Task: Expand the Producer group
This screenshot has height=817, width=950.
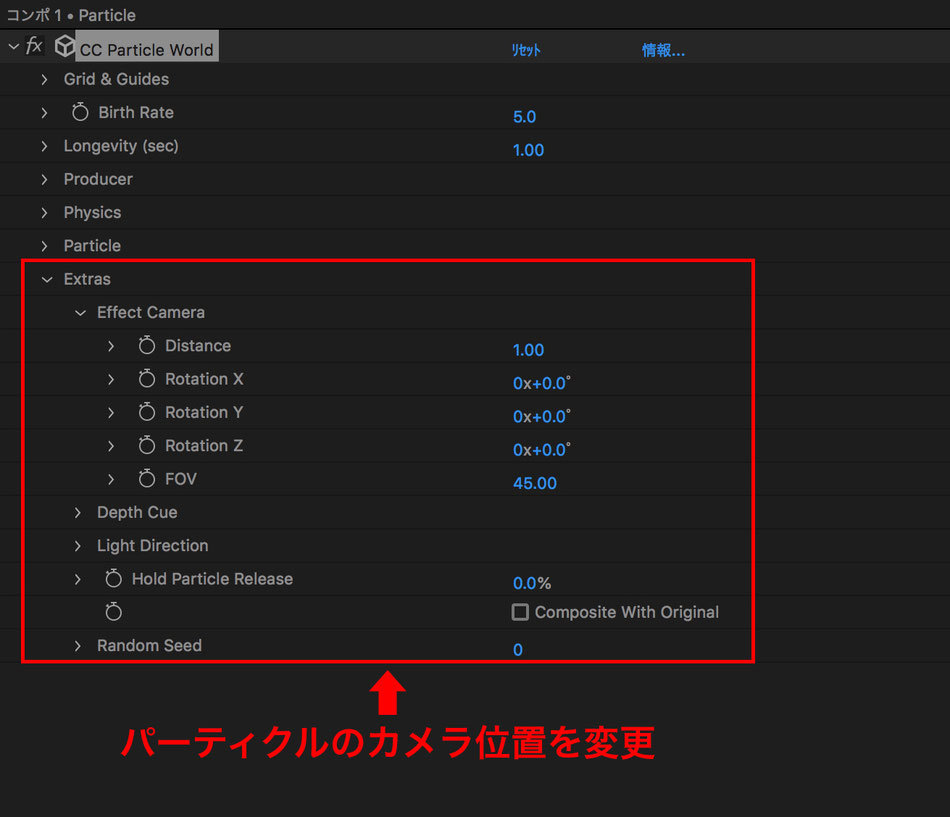Action: (44, 179)
